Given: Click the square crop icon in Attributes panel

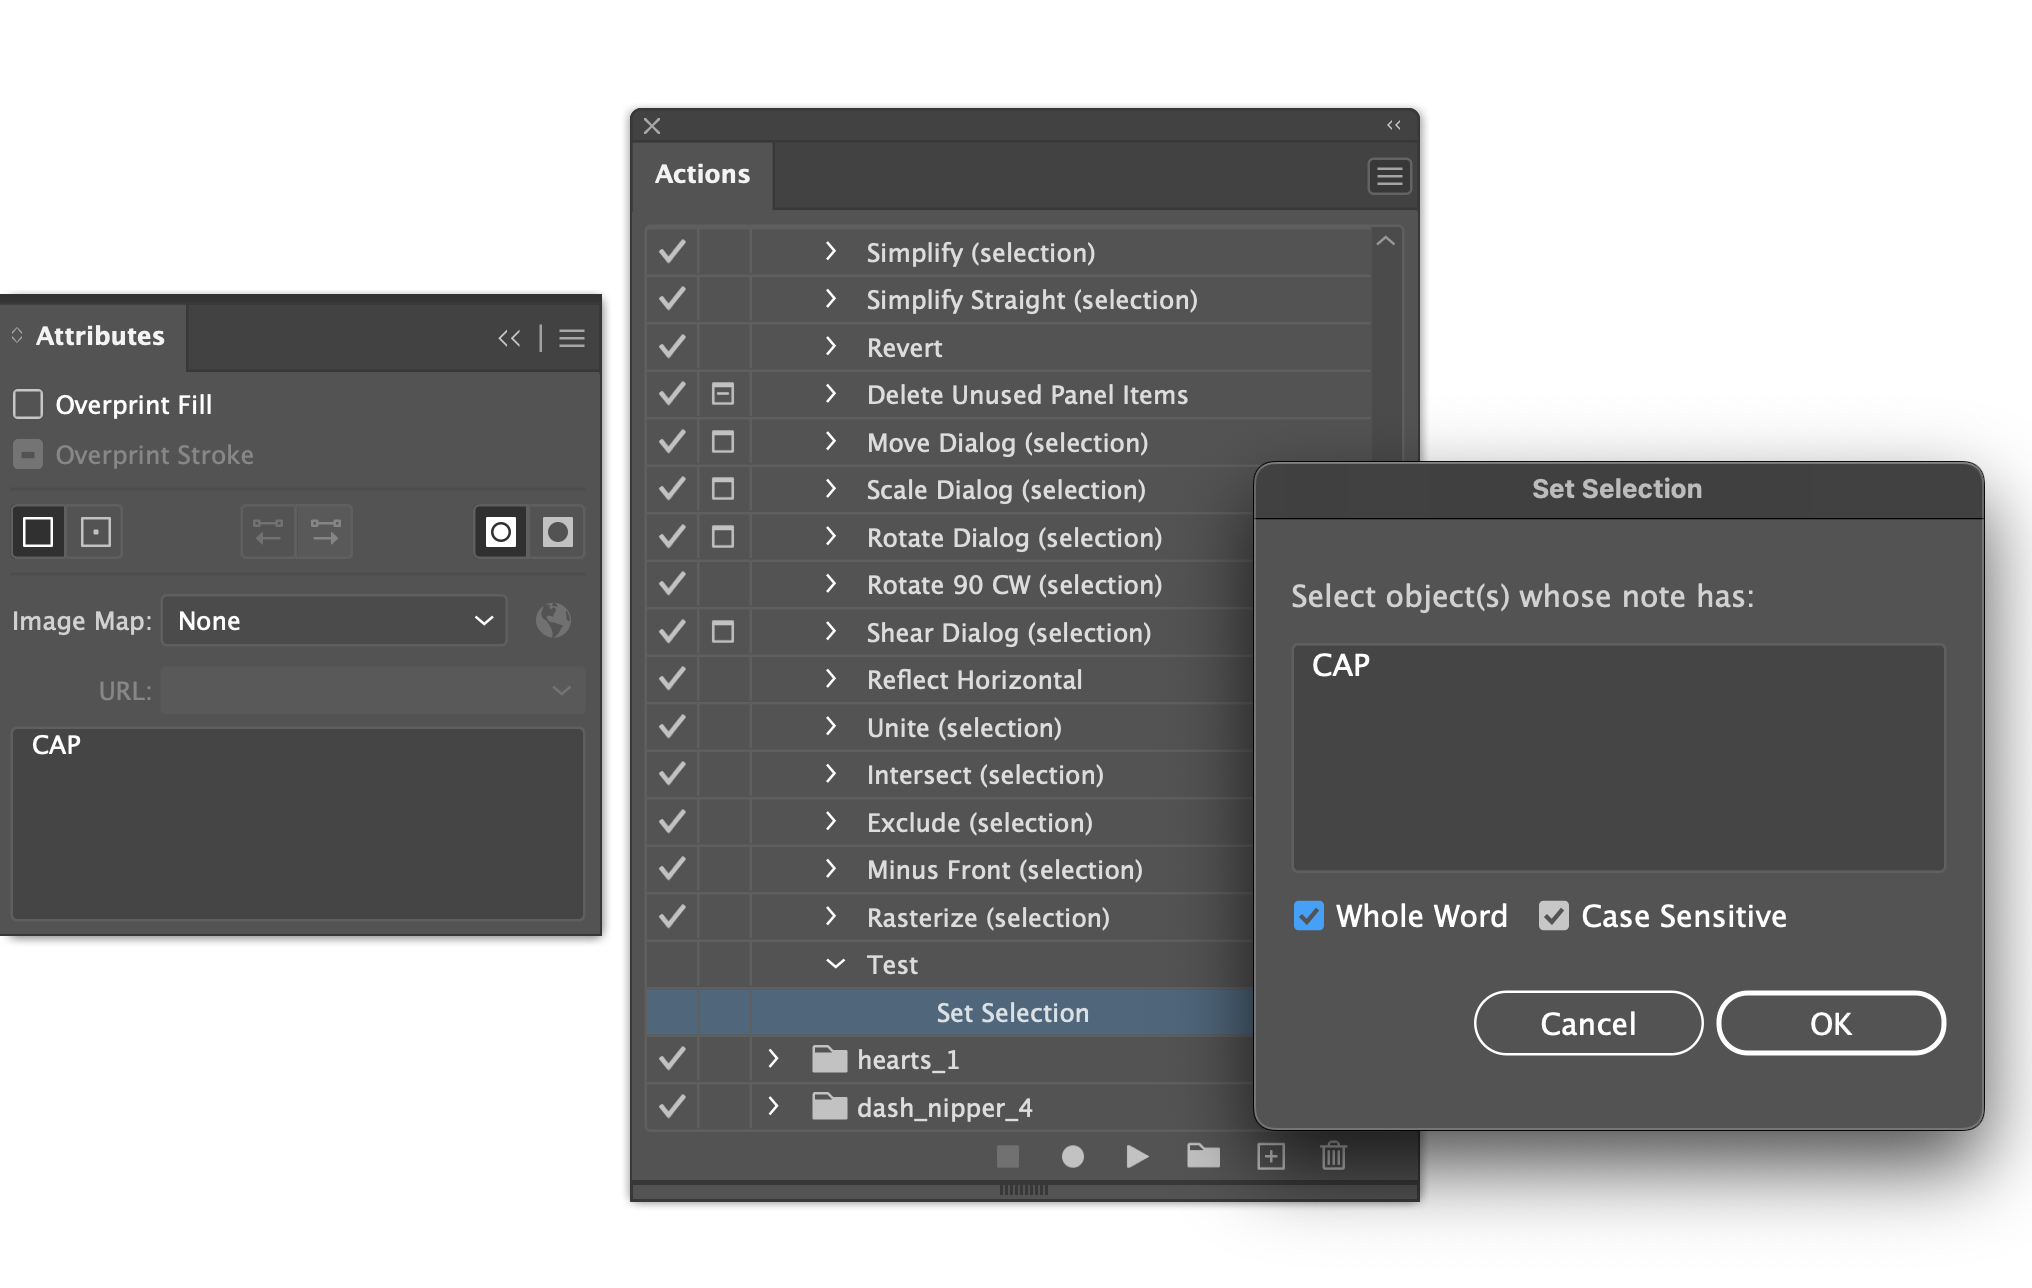Looking at the screenshot, I should click(37, 531).
